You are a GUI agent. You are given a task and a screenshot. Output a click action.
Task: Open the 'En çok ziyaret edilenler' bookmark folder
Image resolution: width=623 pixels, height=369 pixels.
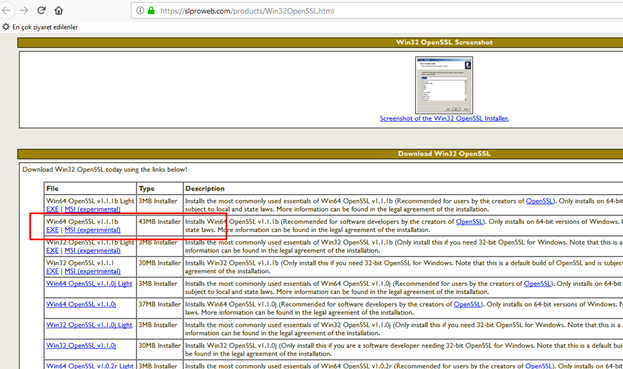pos(41,27)
